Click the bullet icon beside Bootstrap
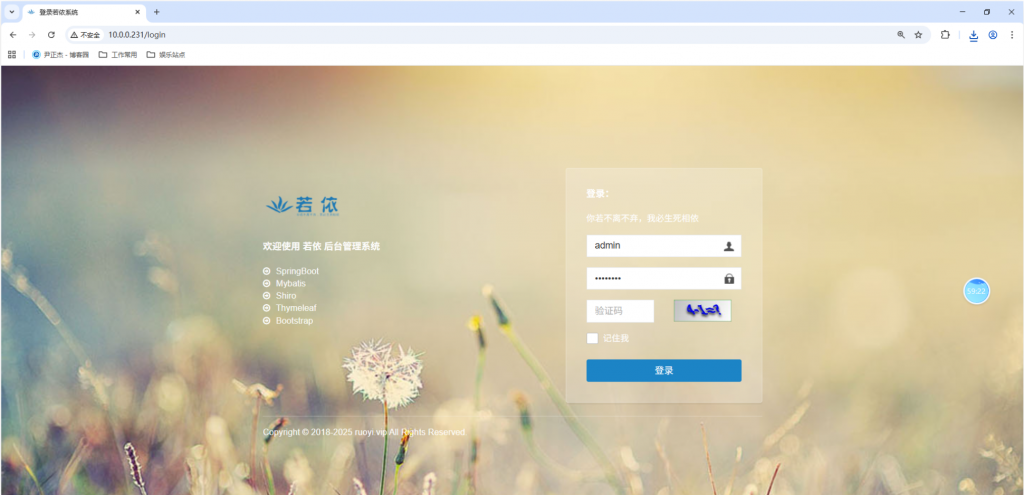 pos(266,321)
